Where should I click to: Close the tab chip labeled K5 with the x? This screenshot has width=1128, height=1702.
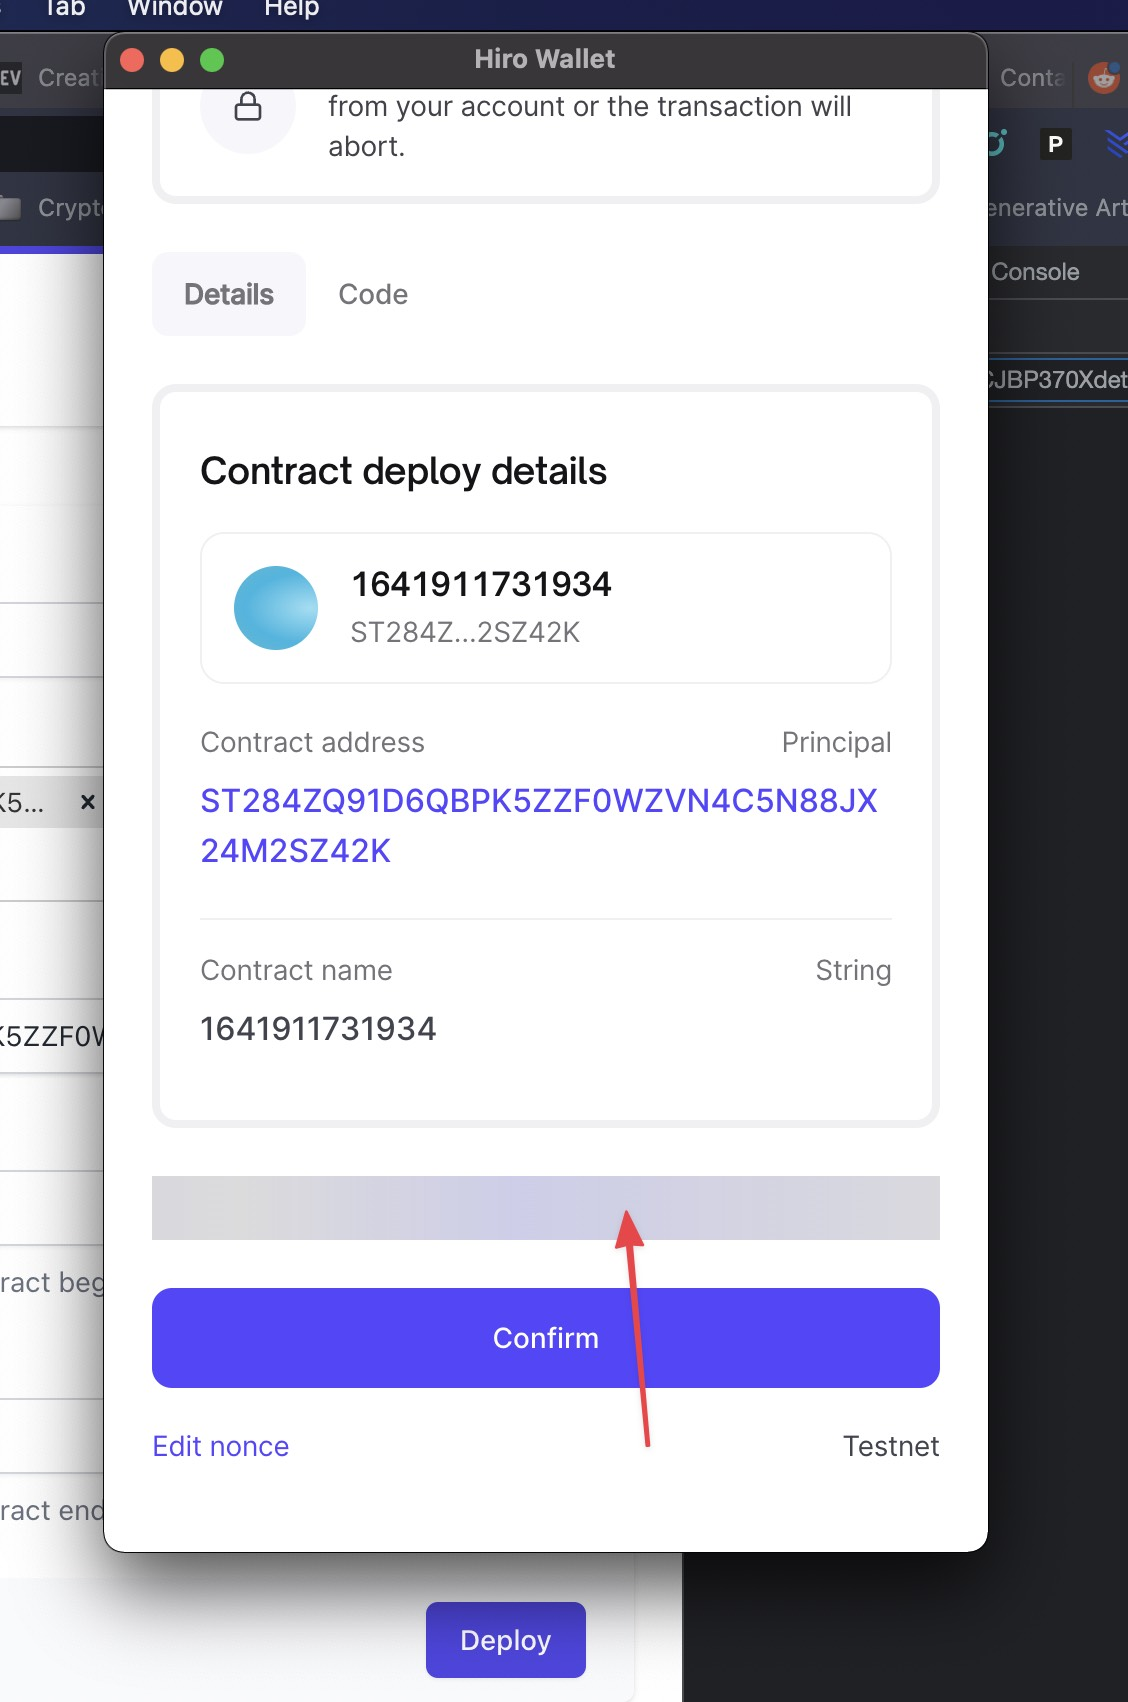pyautogui.click(x=87, y=801)
